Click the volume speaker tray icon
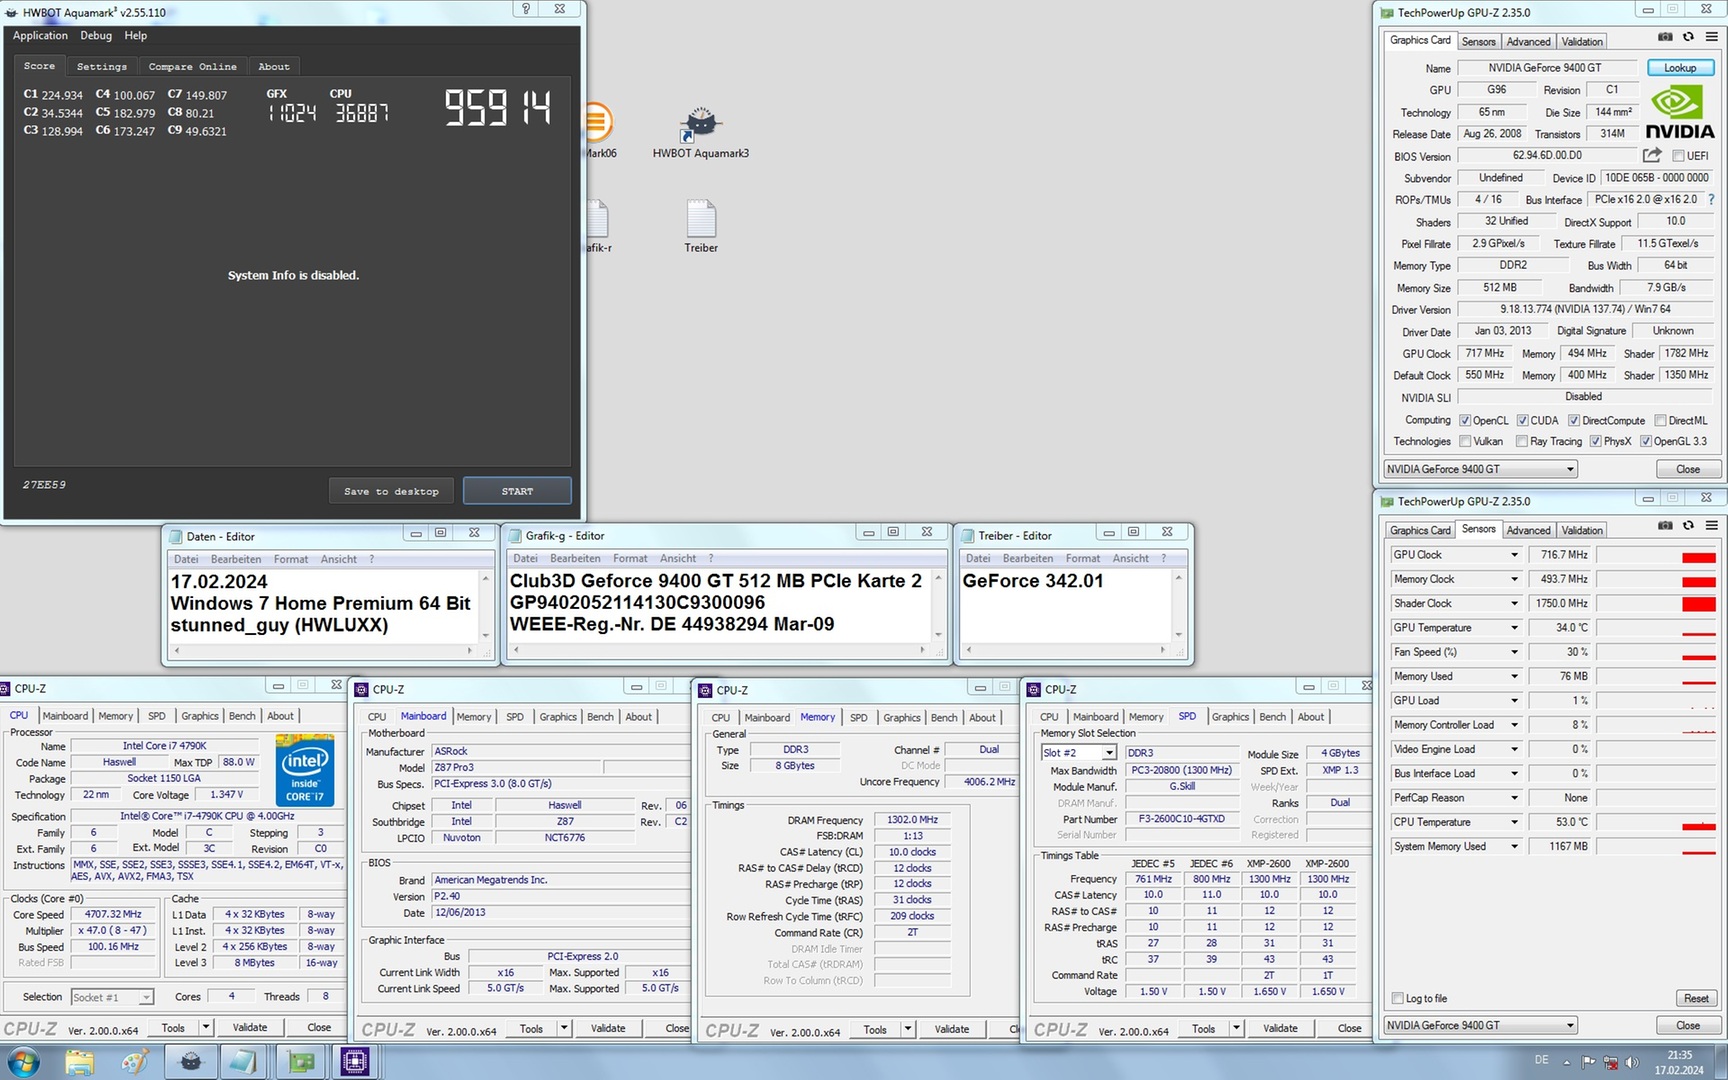 click(x=1632, y=1062)
